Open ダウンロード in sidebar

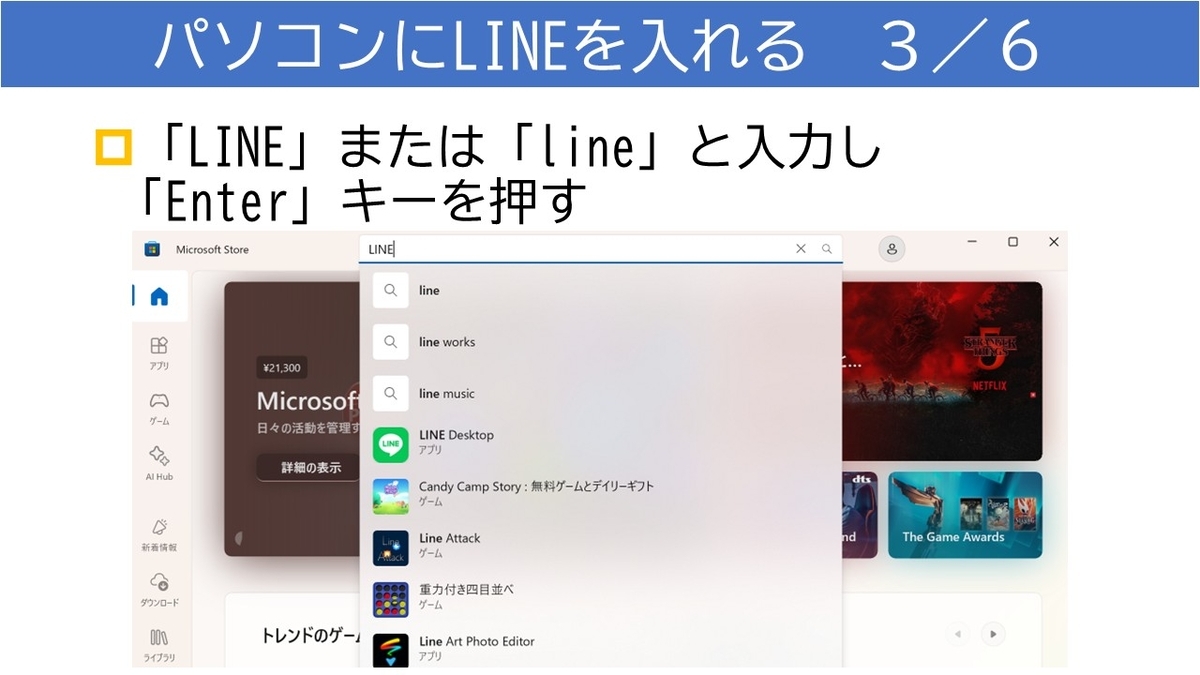pos(159,590)
